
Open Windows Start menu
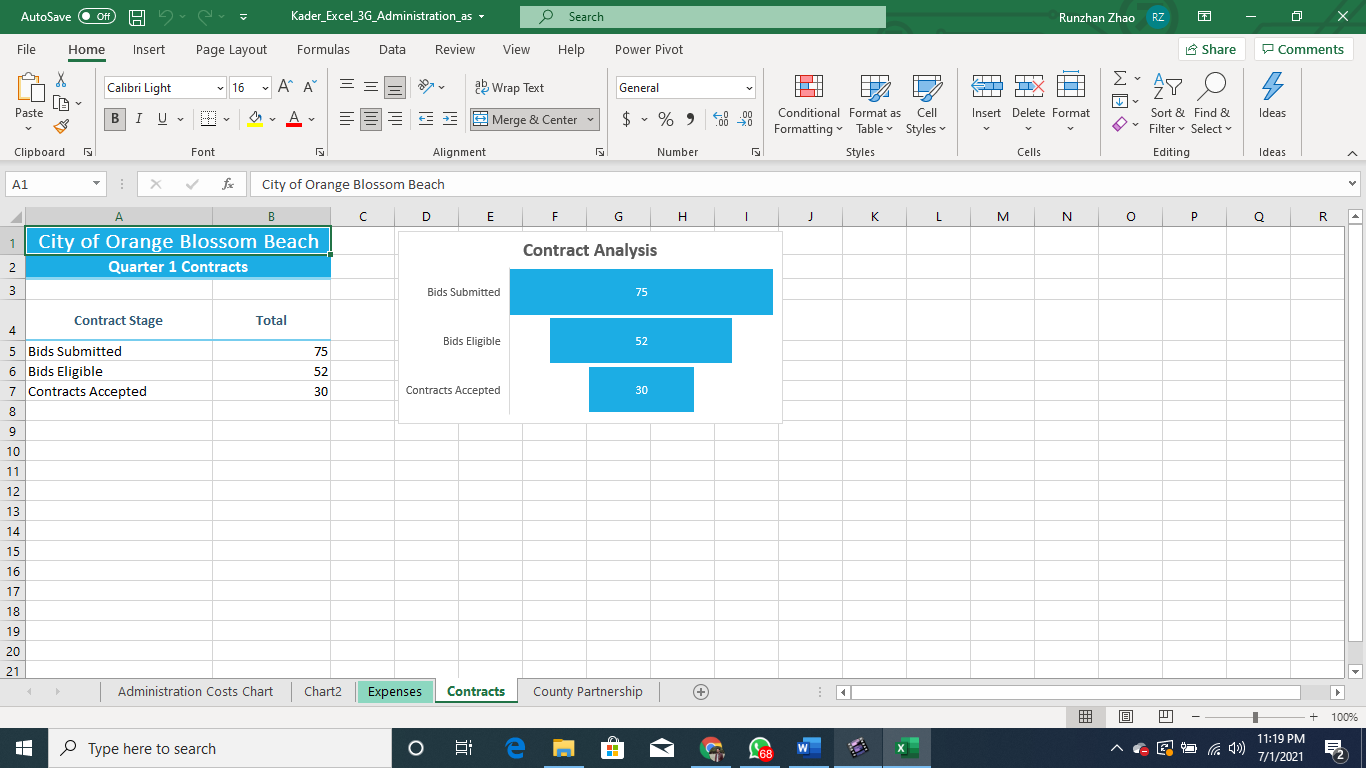tap(23, 748)
